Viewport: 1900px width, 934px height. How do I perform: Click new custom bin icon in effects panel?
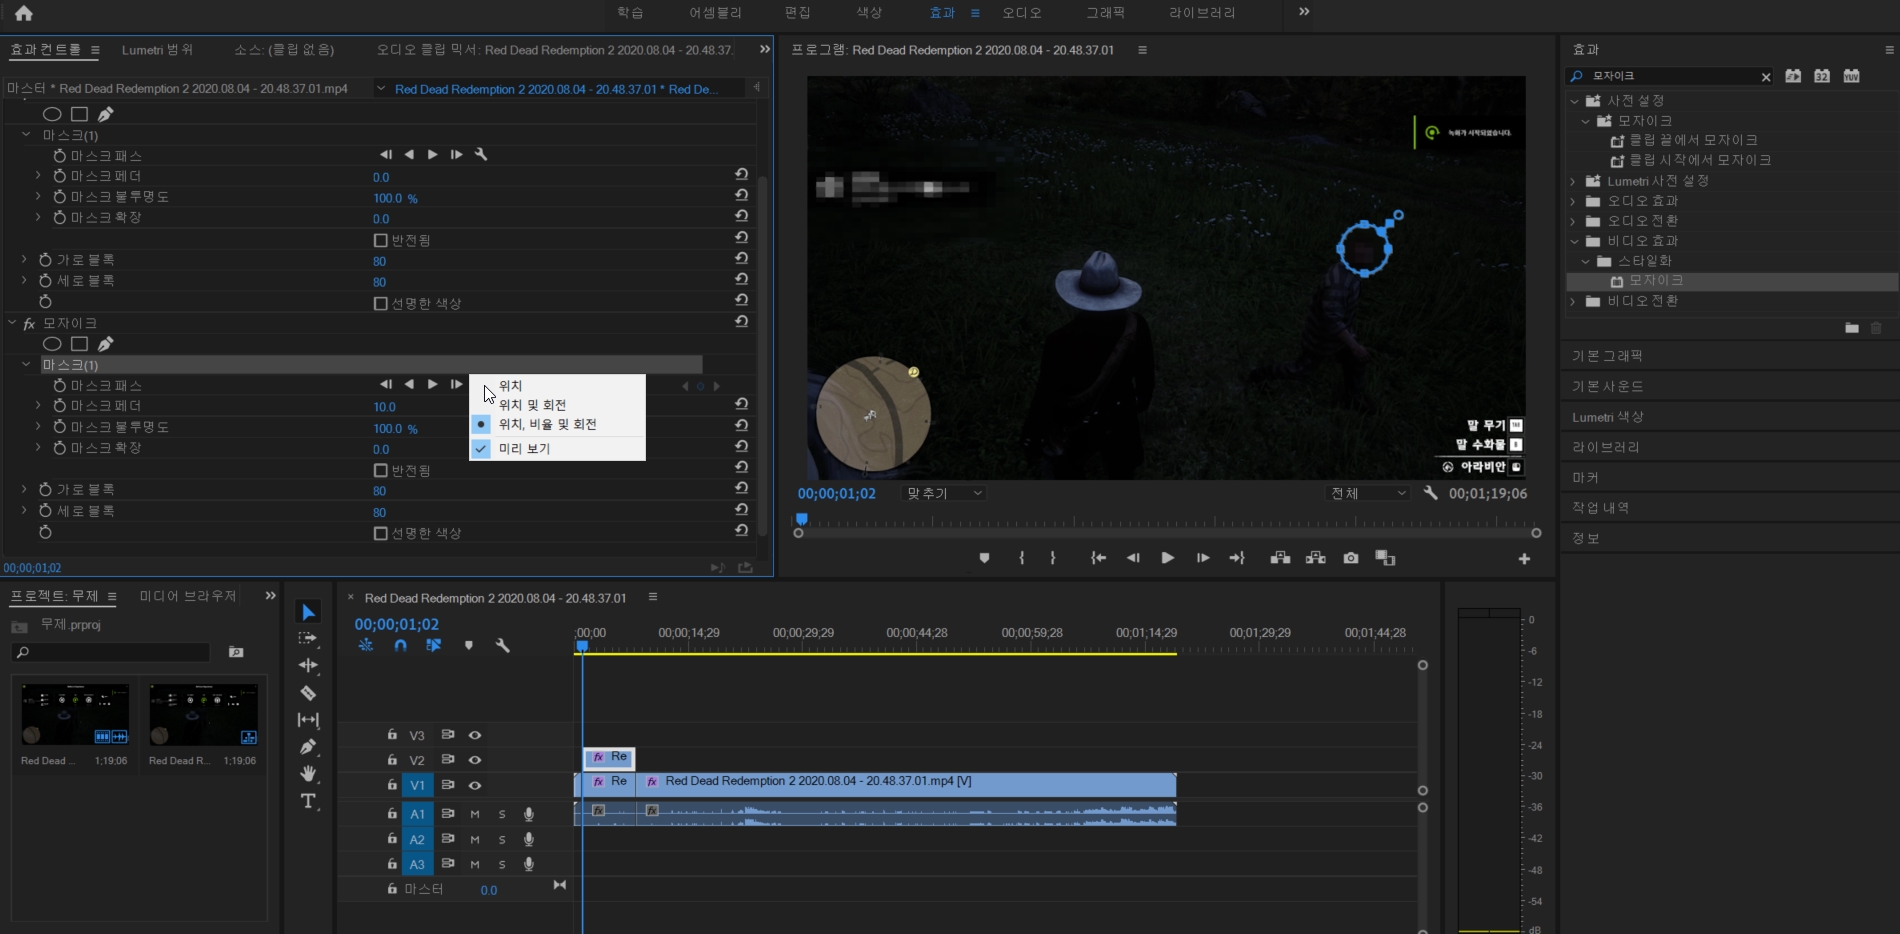click(1851, 328)
